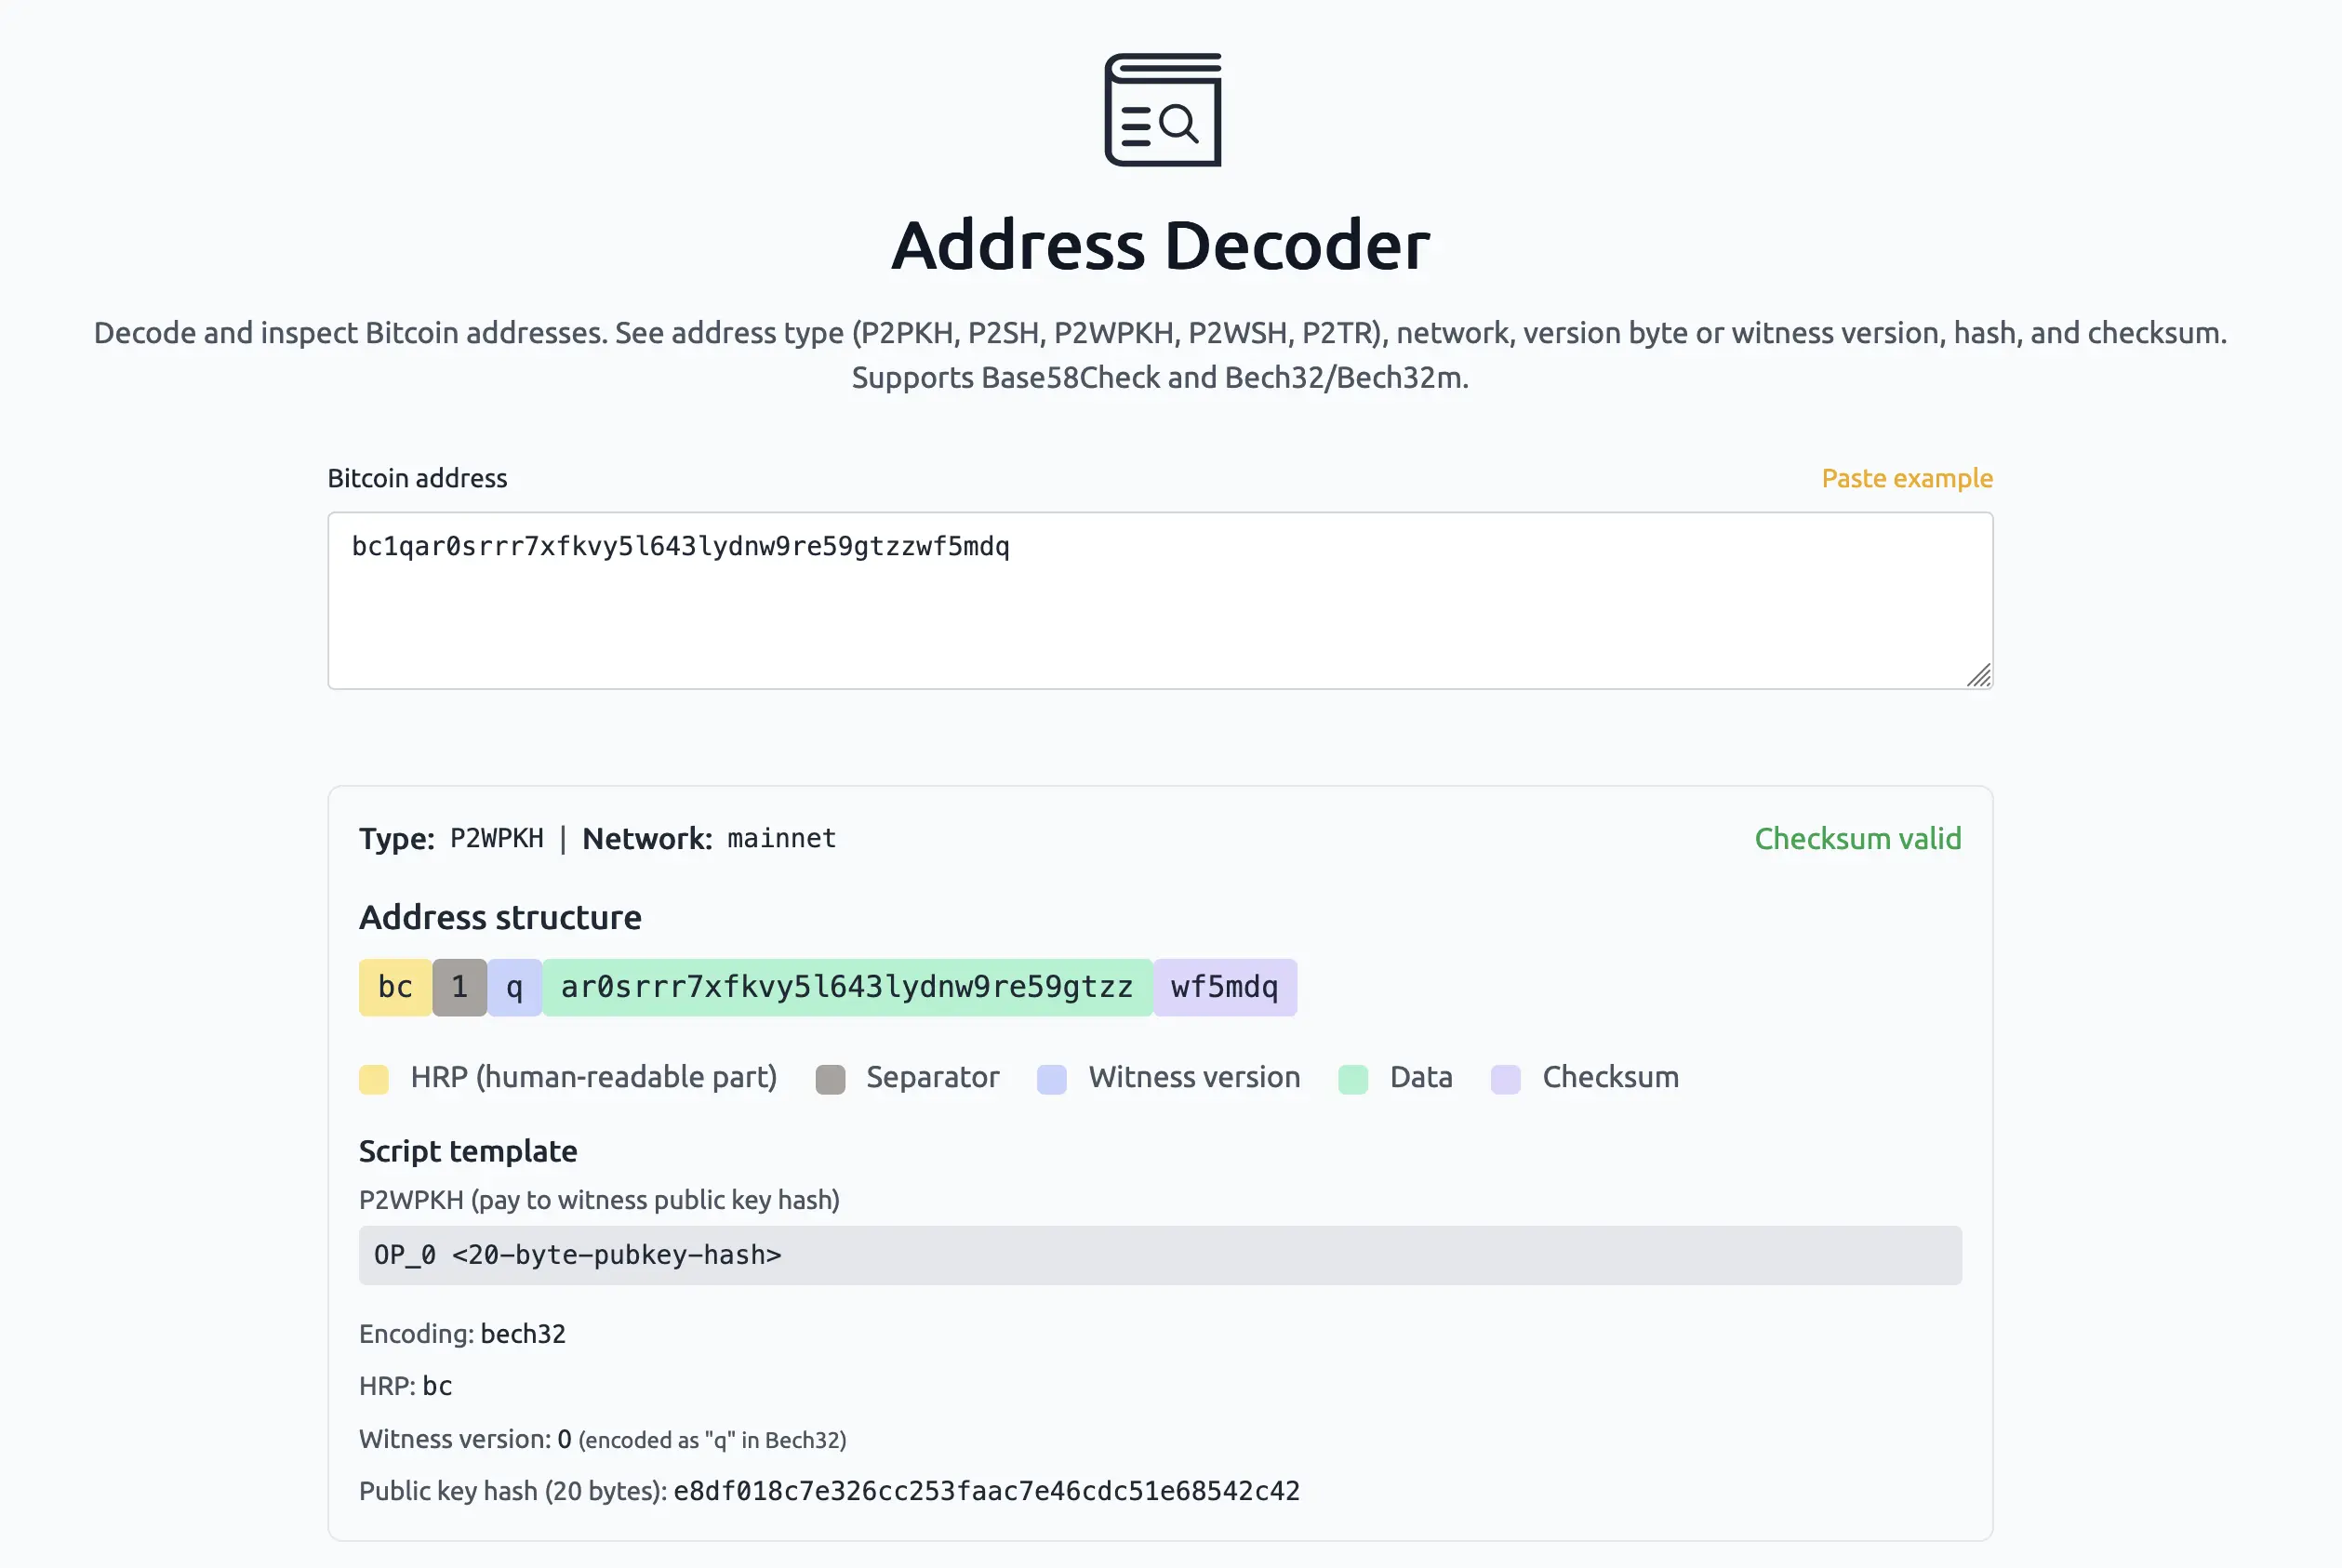Select the 'bc' HRP segment
This screenshot has height=1568, width=2342.
tap(394, 987)
